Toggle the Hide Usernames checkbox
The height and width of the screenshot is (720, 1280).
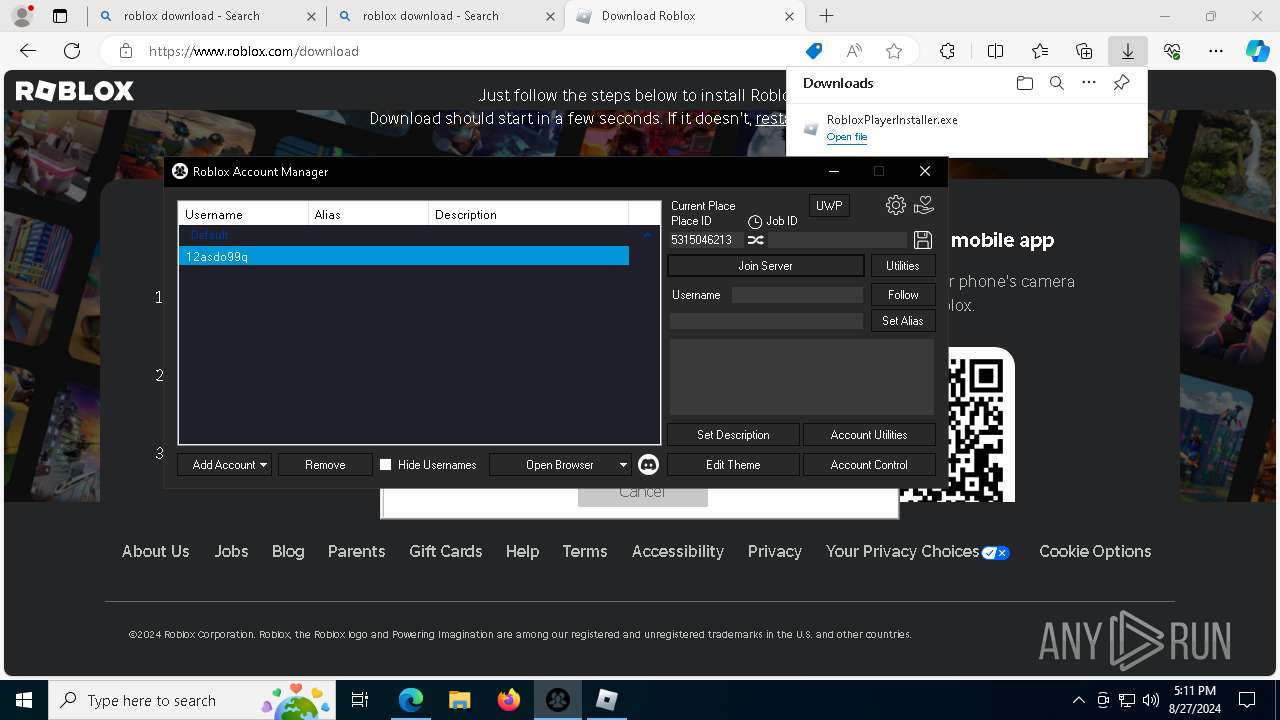[385, 465]
